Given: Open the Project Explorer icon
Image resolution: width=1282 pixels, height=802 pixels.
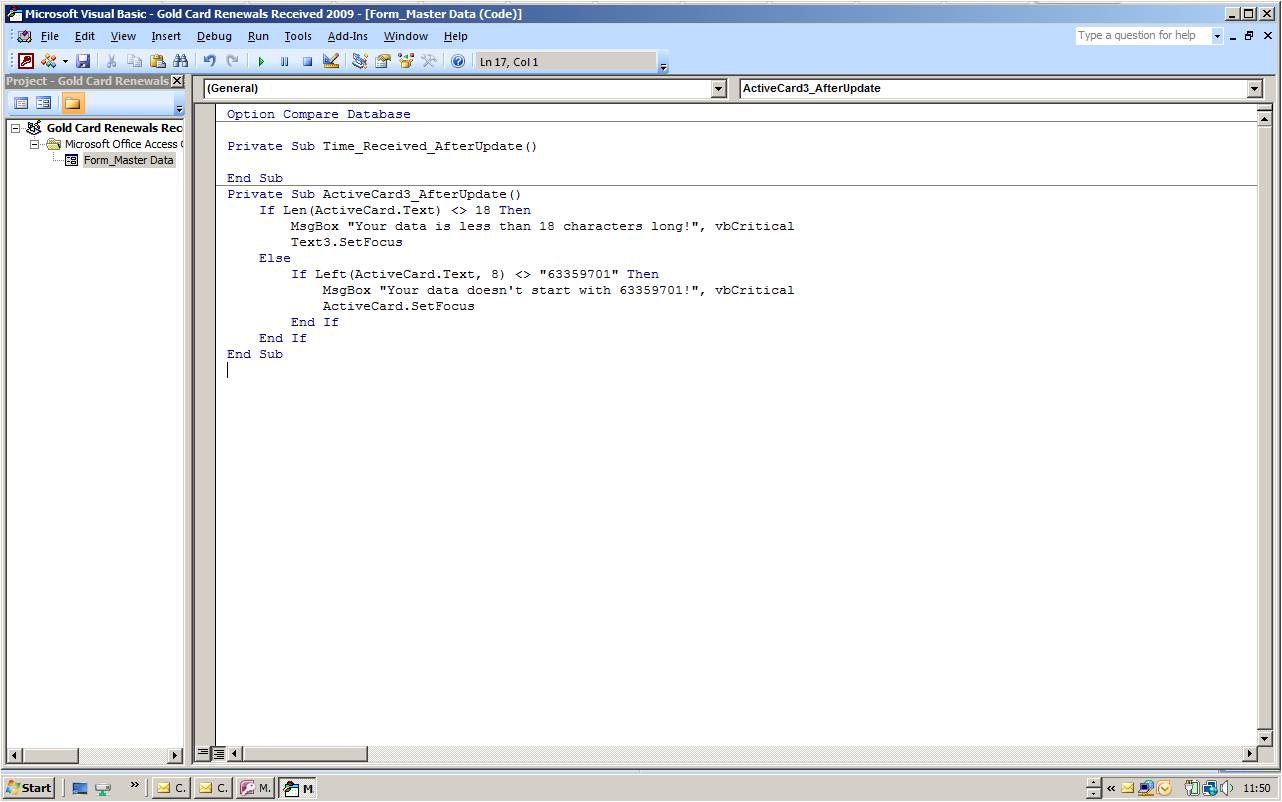Looking at the screenshot, I should (360, 62).
